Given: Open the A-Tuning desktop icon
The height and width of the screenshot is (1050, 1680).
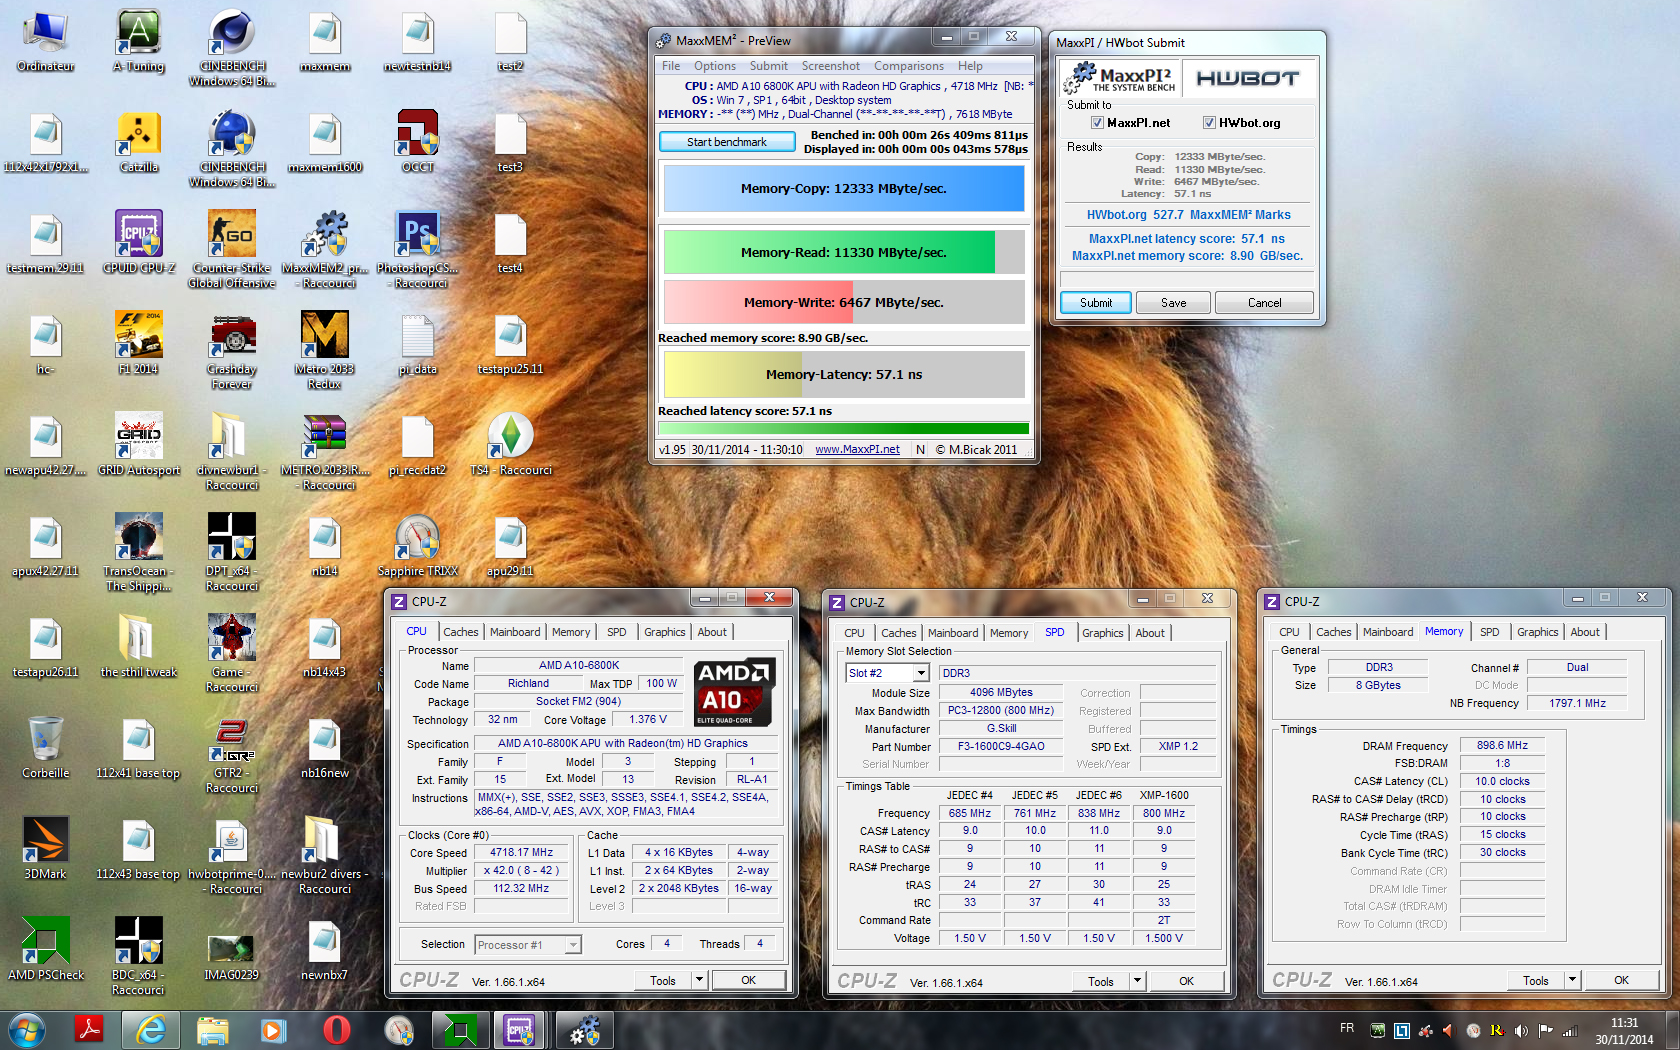Looking at the screenshot, I should click(139, 40).
